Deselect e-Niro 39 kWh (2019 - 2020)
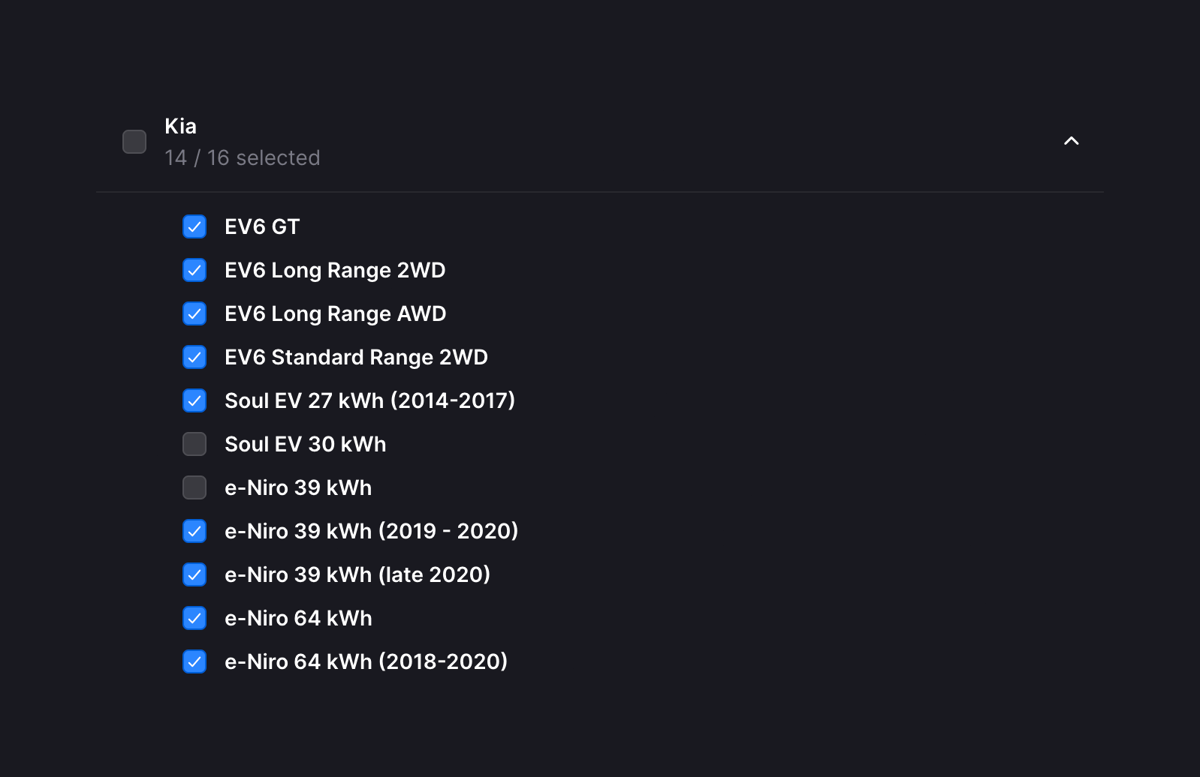The width and height of the screenshot is (1200, 777). click(x=194, y=531)
